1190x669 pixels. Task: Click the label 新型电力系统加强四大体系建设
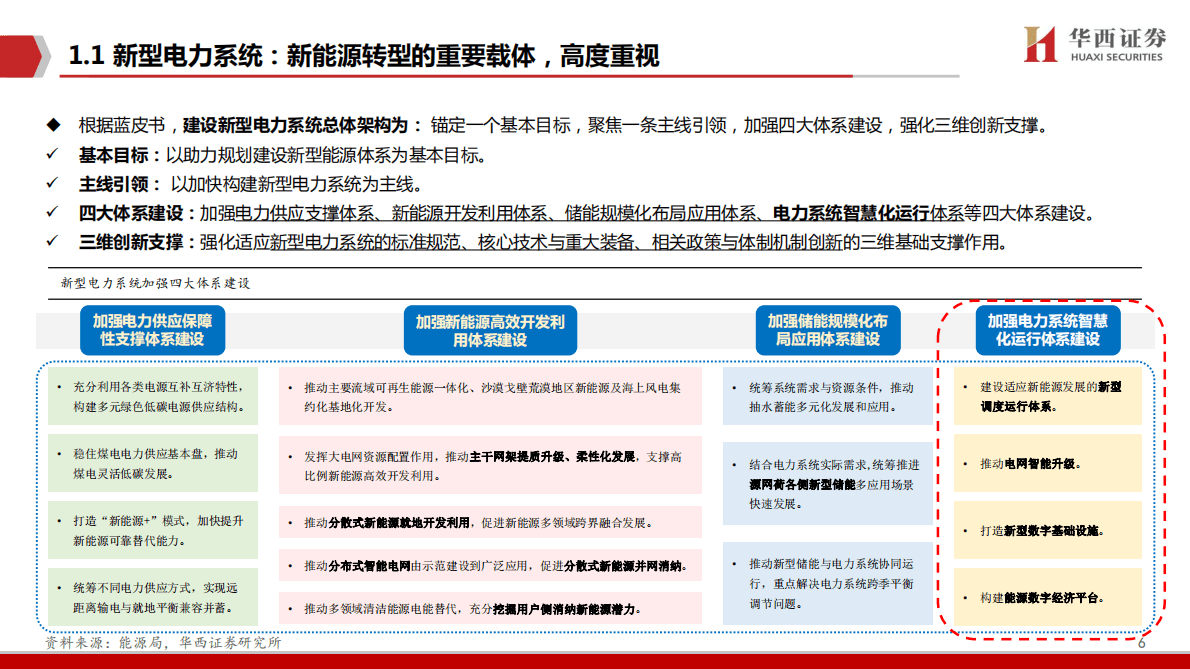click(155, 285)
